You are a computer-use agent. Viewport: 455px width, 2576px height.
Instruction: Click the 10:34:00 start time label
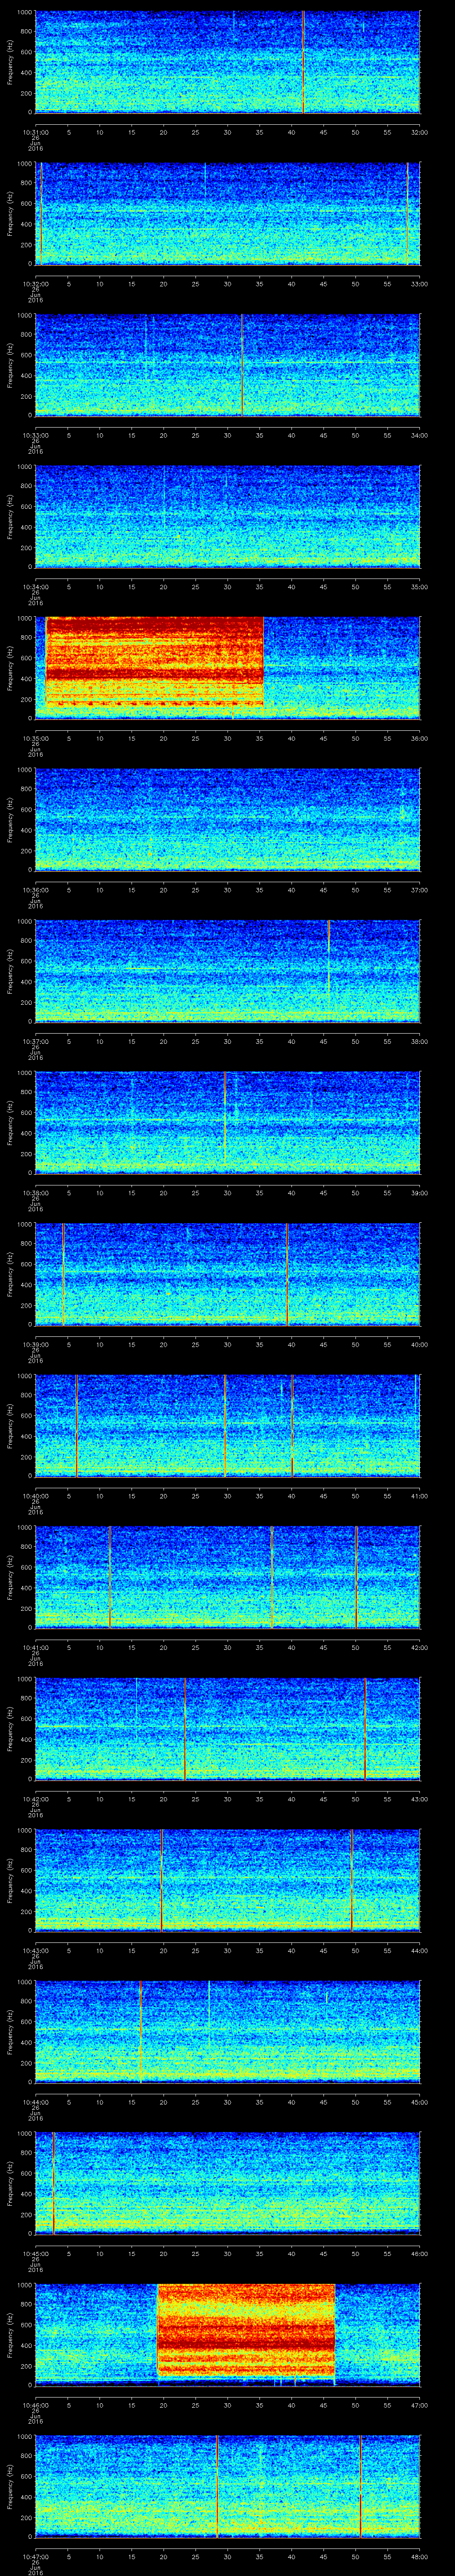point(35,587)
